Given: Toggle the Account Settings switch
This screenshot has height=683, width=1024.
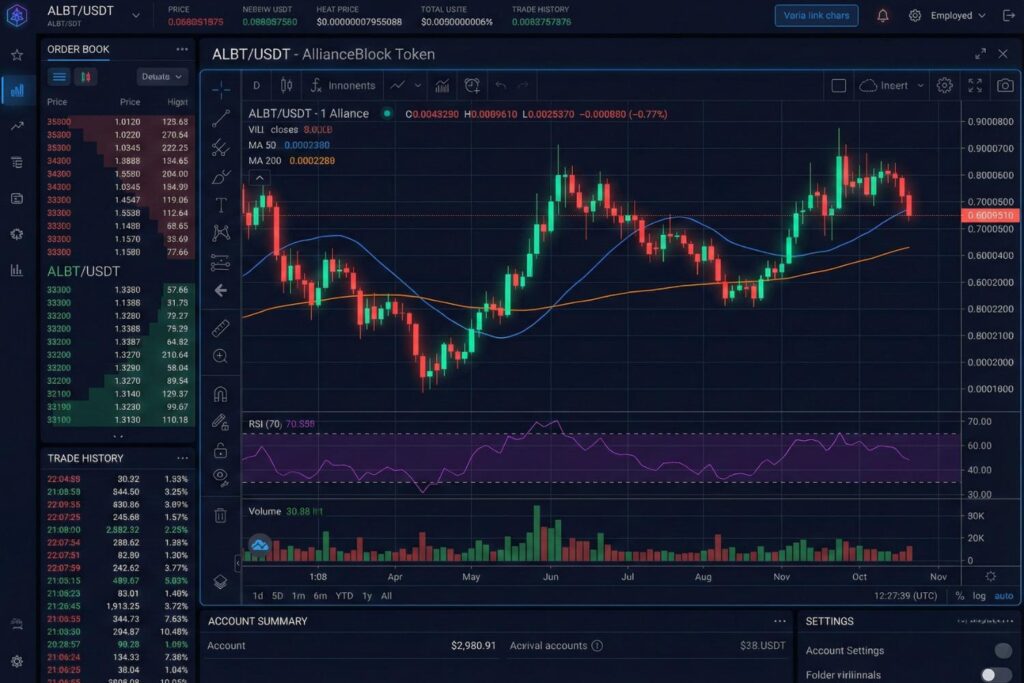Looking at the screenshot, I should coord(1002,650).
